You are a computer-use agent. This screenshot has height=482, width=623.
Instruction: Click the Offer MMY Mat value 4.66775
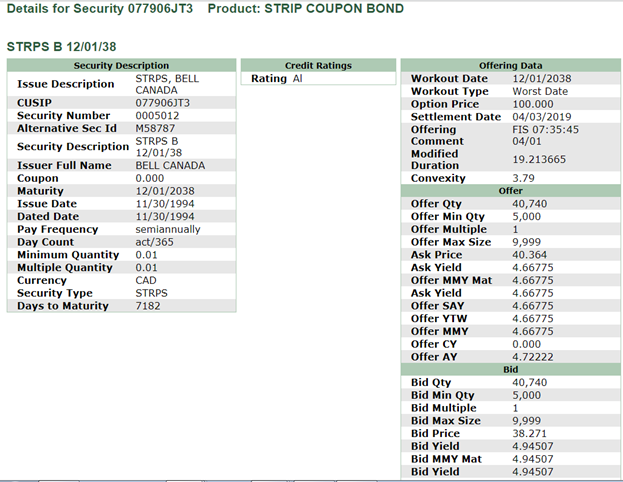(532, 280)
